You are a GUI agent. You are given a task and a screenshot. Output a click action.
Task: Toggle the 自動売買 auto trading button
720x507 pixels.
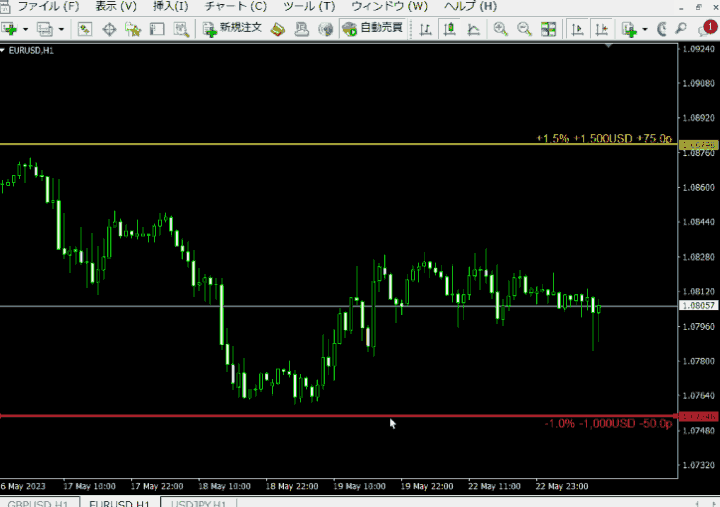pyautogui.click(x=372, y=28)
